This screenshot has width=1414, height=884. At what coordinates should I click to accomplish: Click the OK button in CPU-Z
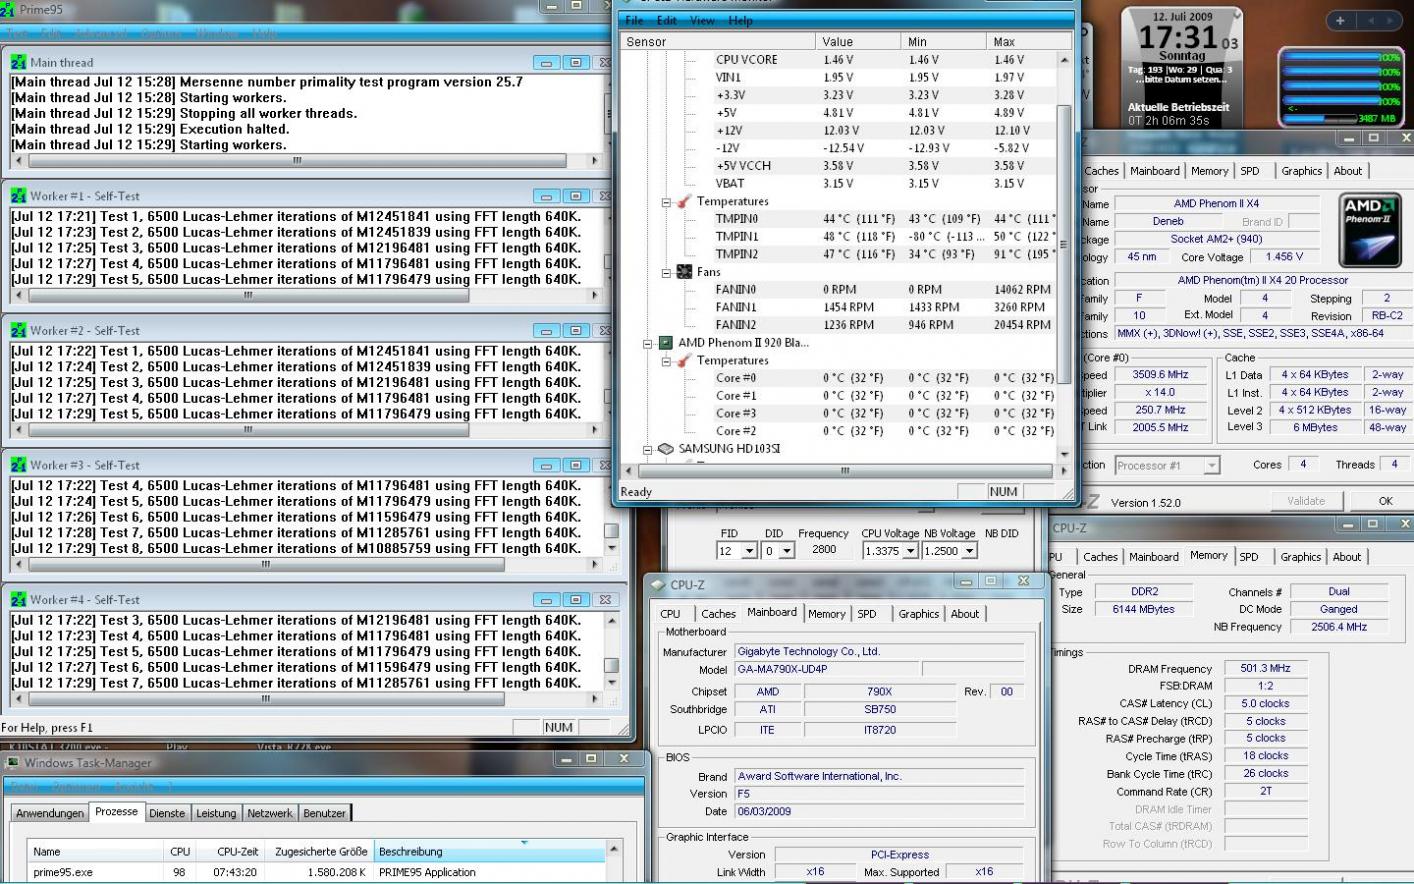point(1385,501)
